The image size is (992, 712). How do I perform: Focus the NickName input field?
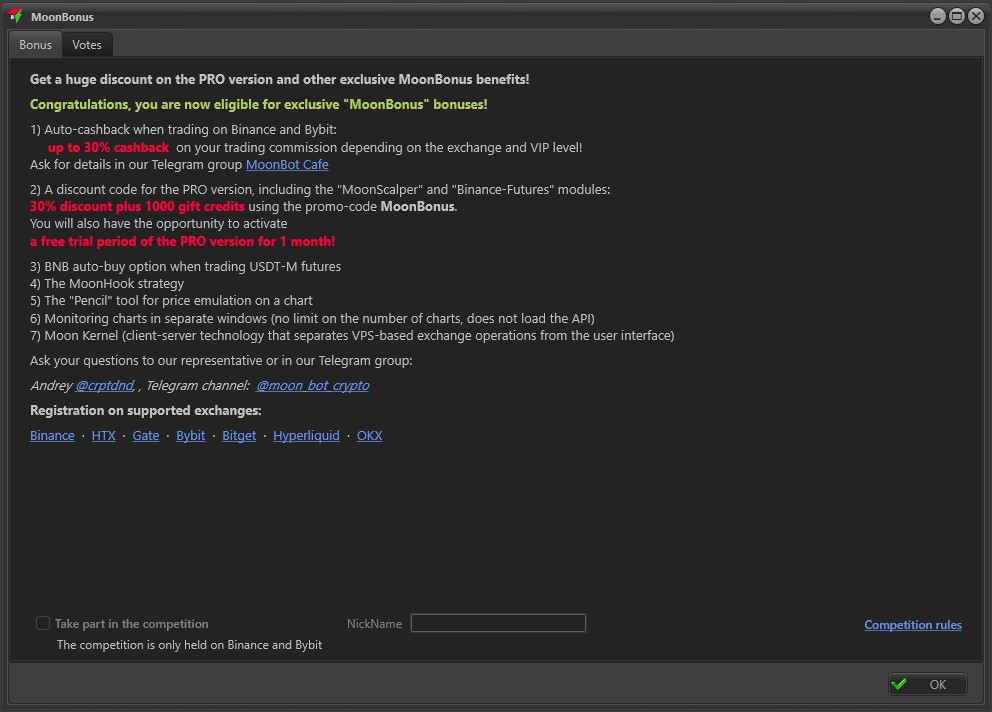498,623
